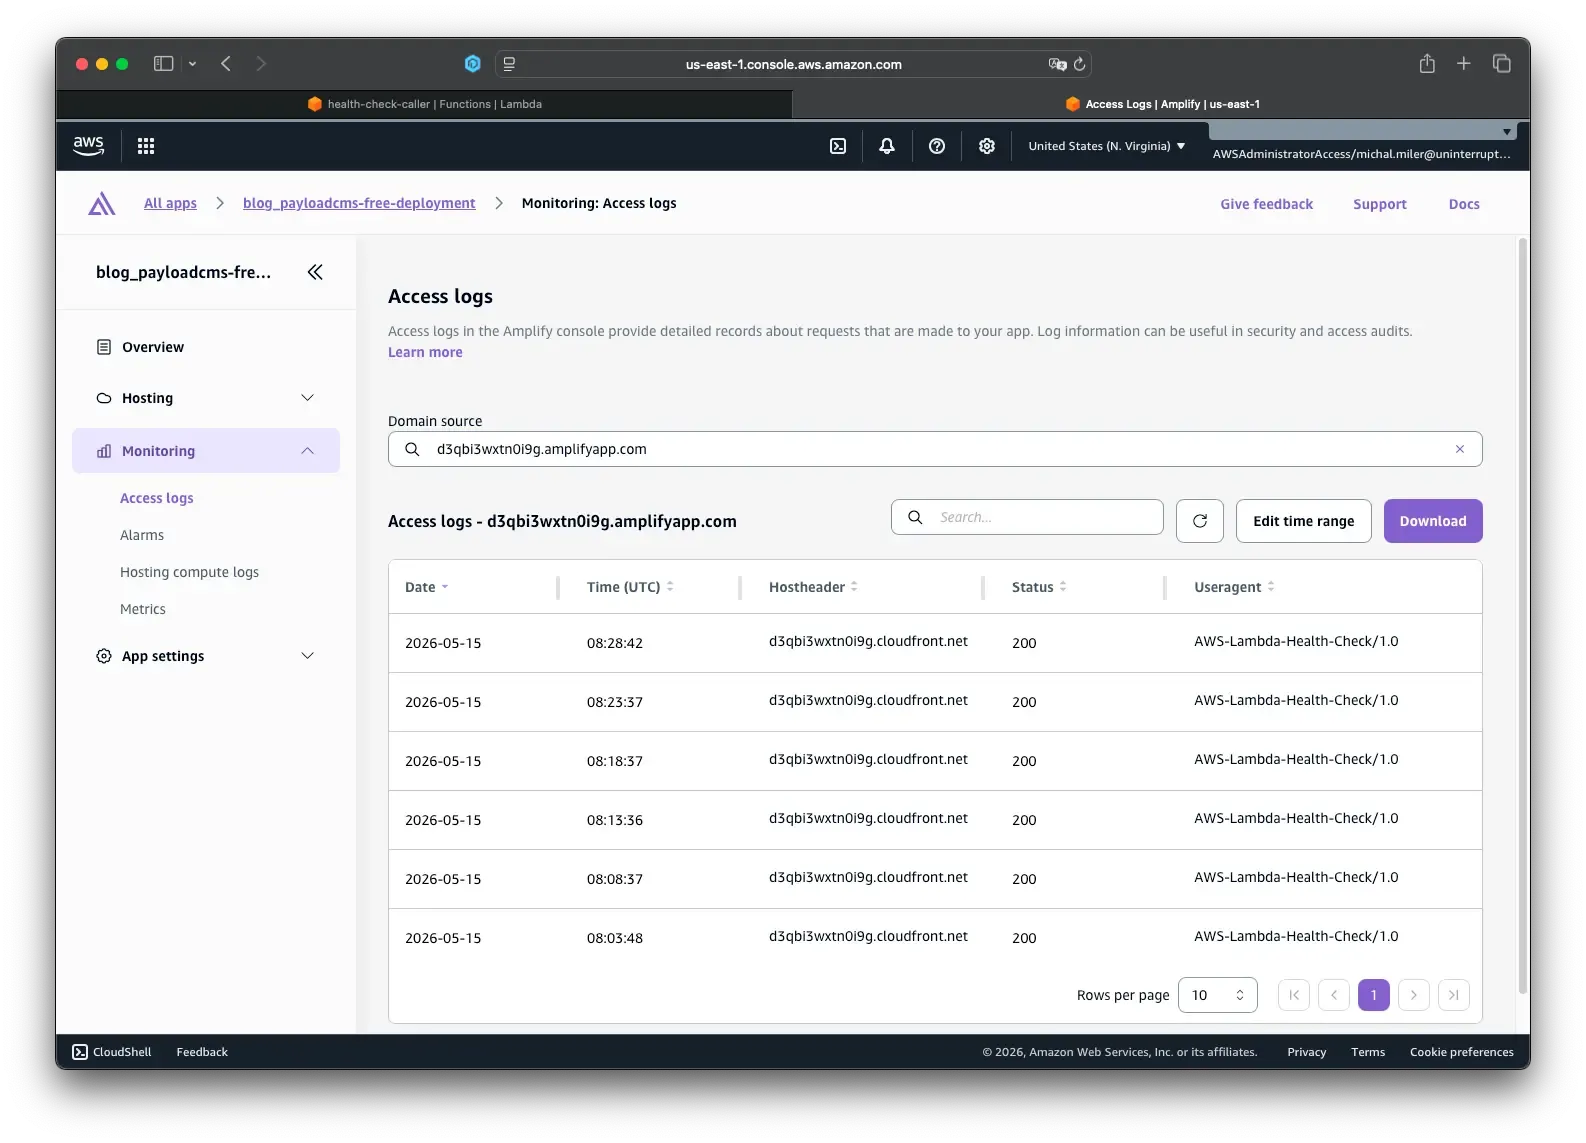Click the Learn more link
The width and height of the screenshot is (1586, 1143).
pyautogui.click(x=425, y=352)
